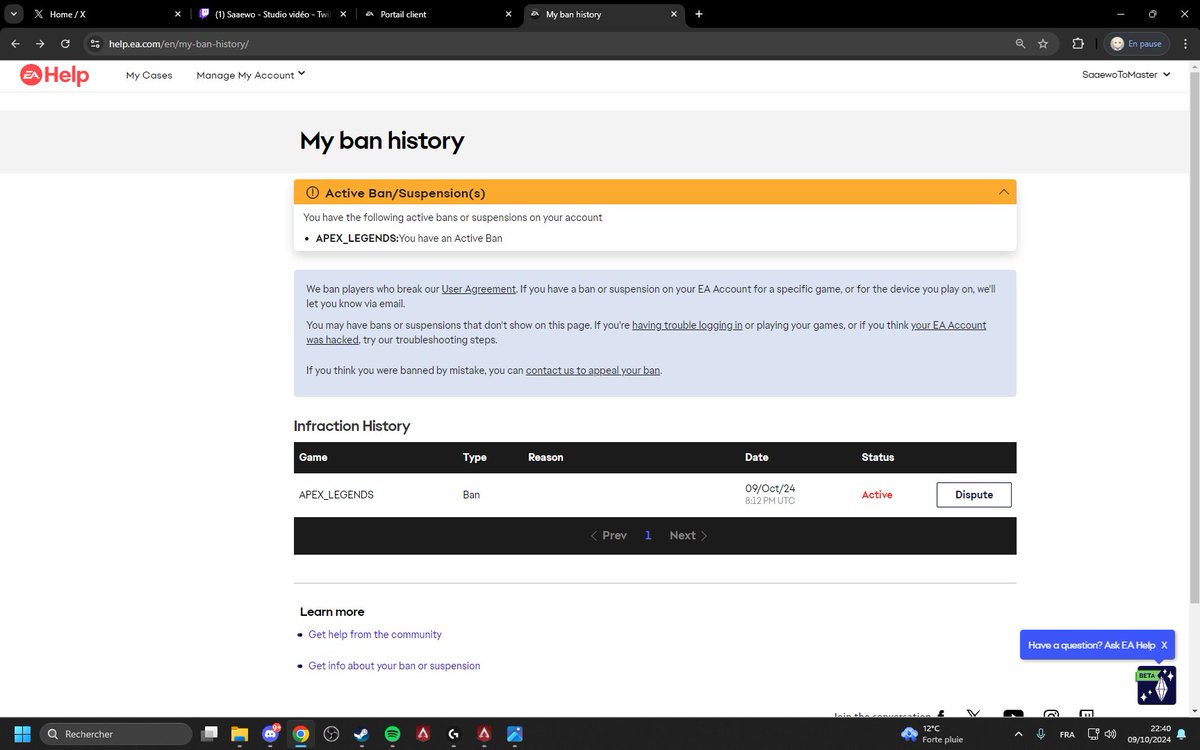Go back using the browser back arrow
The width and height of the screenshot is (1200, 750).
15,44
